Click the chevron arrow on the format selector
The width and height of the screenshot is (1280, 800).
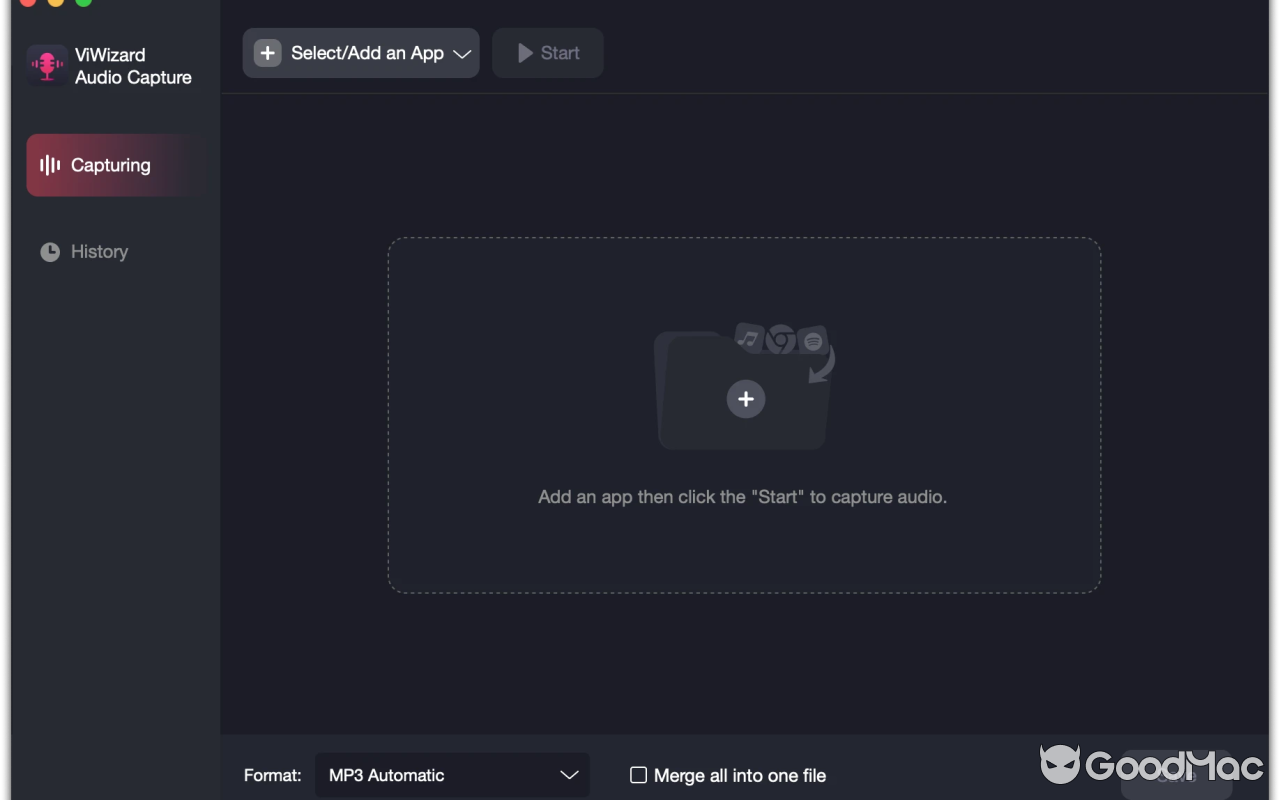[x=569, y=775]
